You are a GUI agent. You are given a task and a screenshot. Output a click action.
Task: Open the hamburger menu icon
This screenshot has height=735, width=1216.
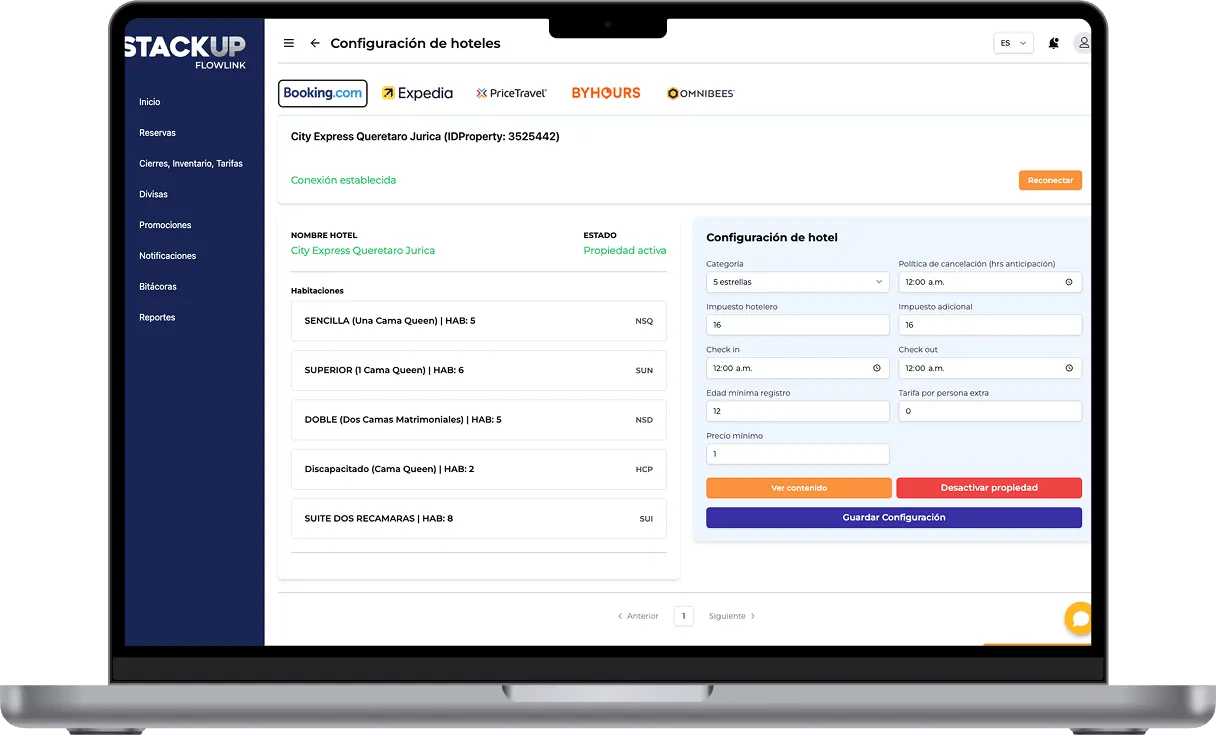tap(289, 43)
